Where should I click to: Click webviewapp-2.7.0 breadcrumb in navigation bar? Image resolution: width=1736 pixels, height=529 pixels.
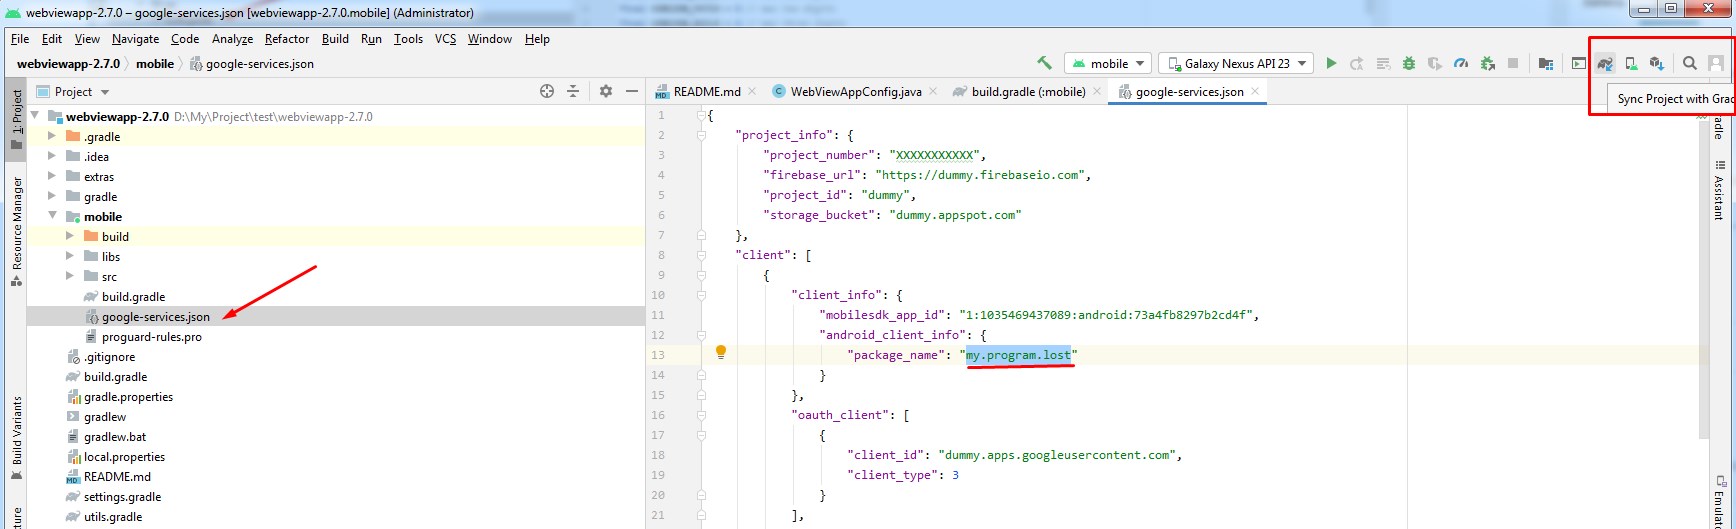pos(68,63)
